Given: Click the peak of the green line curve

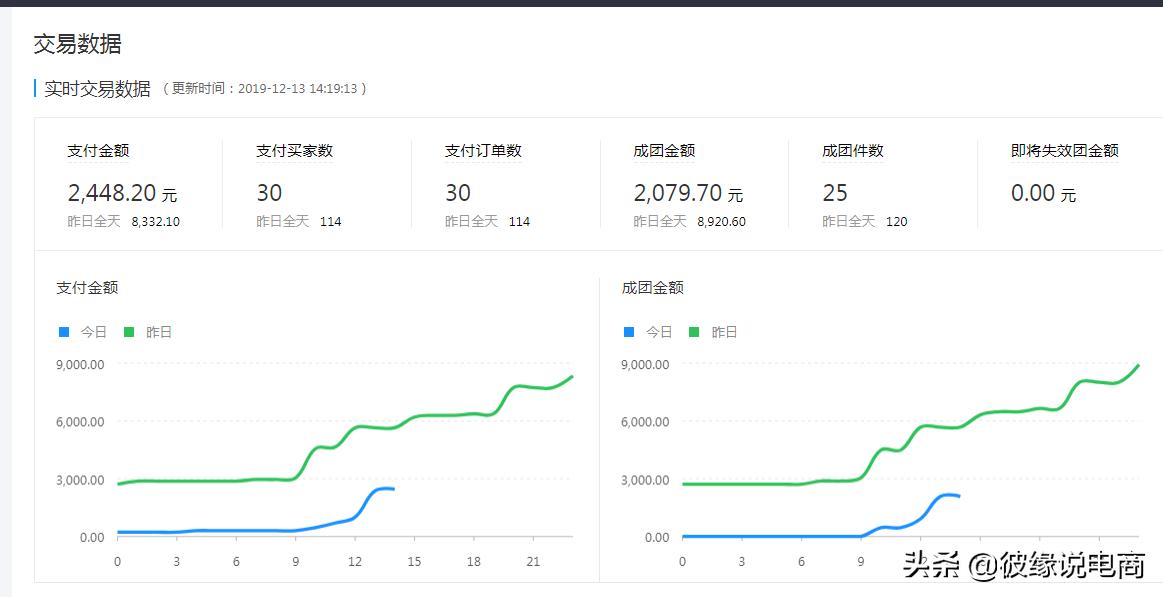Looking at the screenshot, I should [570, 378].
